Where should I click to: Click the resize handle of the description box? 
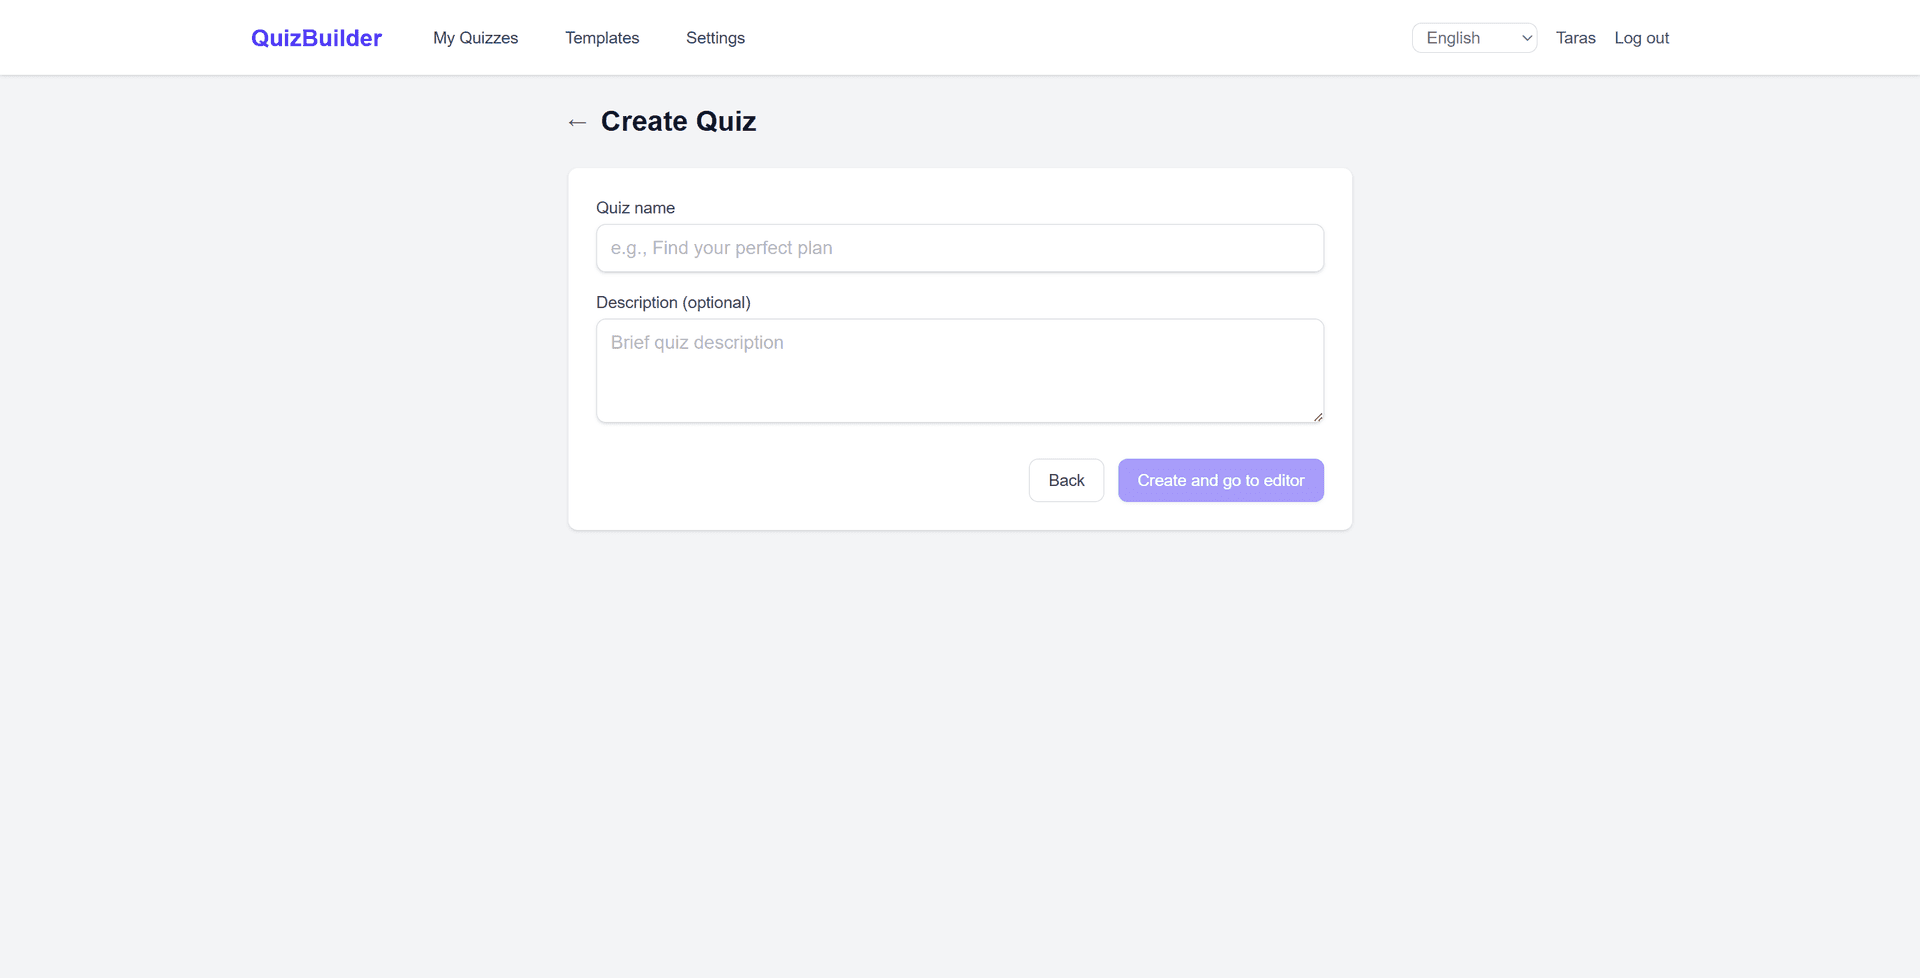(1317, 415)
